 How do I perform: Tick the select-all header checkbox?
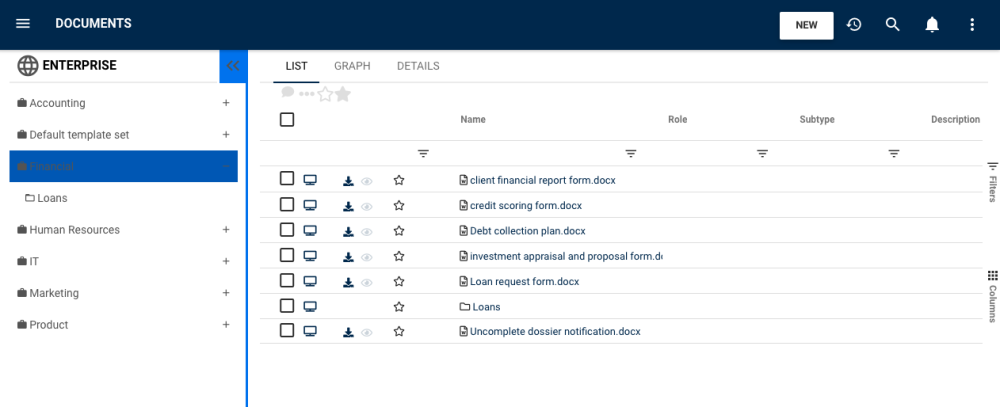[287, 119]
